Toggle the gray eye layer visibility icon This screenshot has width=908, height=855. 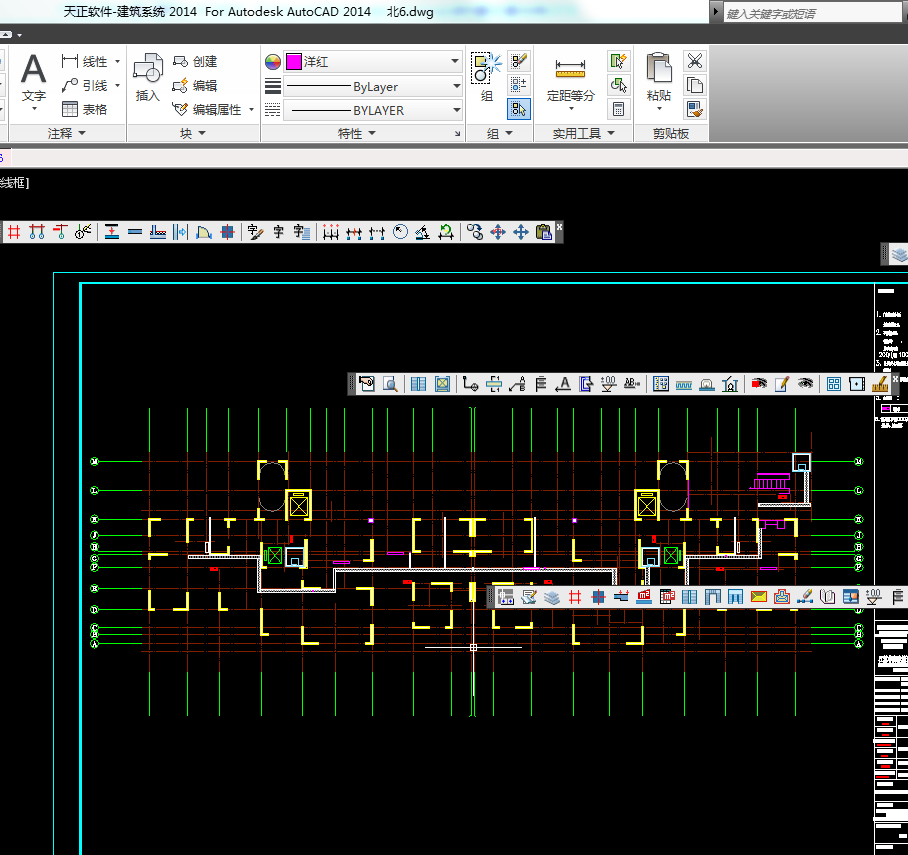[806, 384]
